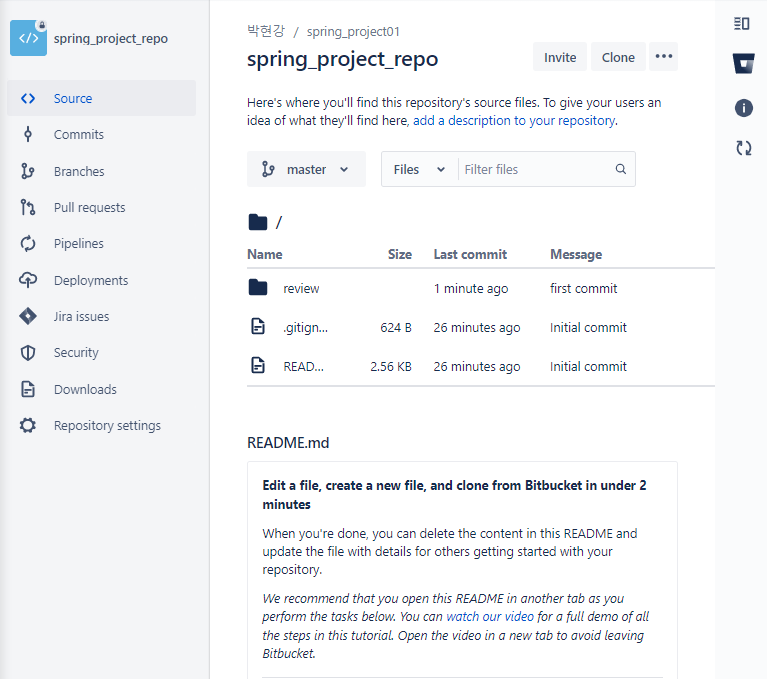Open the review folder
Viewport: 767px width, 679px height.
click(x=301, y=289)
